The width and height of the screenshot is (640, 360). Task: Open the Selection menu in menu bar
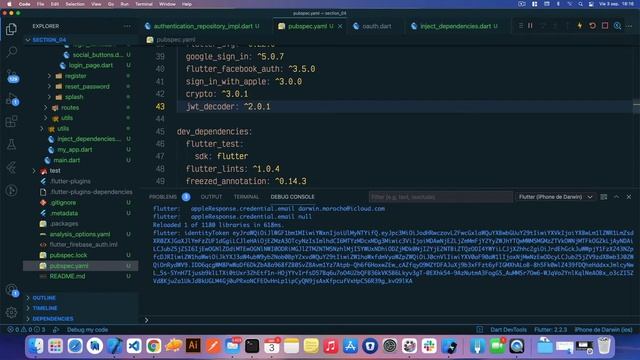click(x=75, y=4)
